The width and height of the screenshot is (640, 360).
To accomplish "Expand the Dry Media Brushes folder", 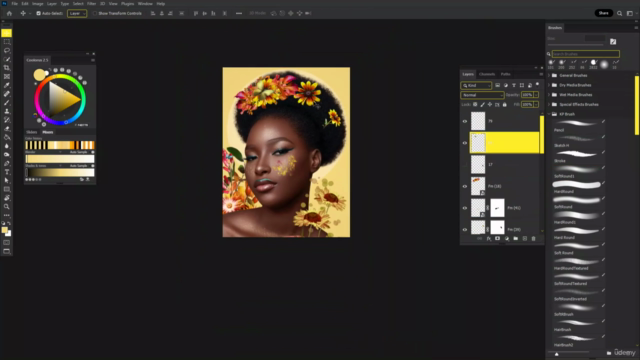I will 549,85.
